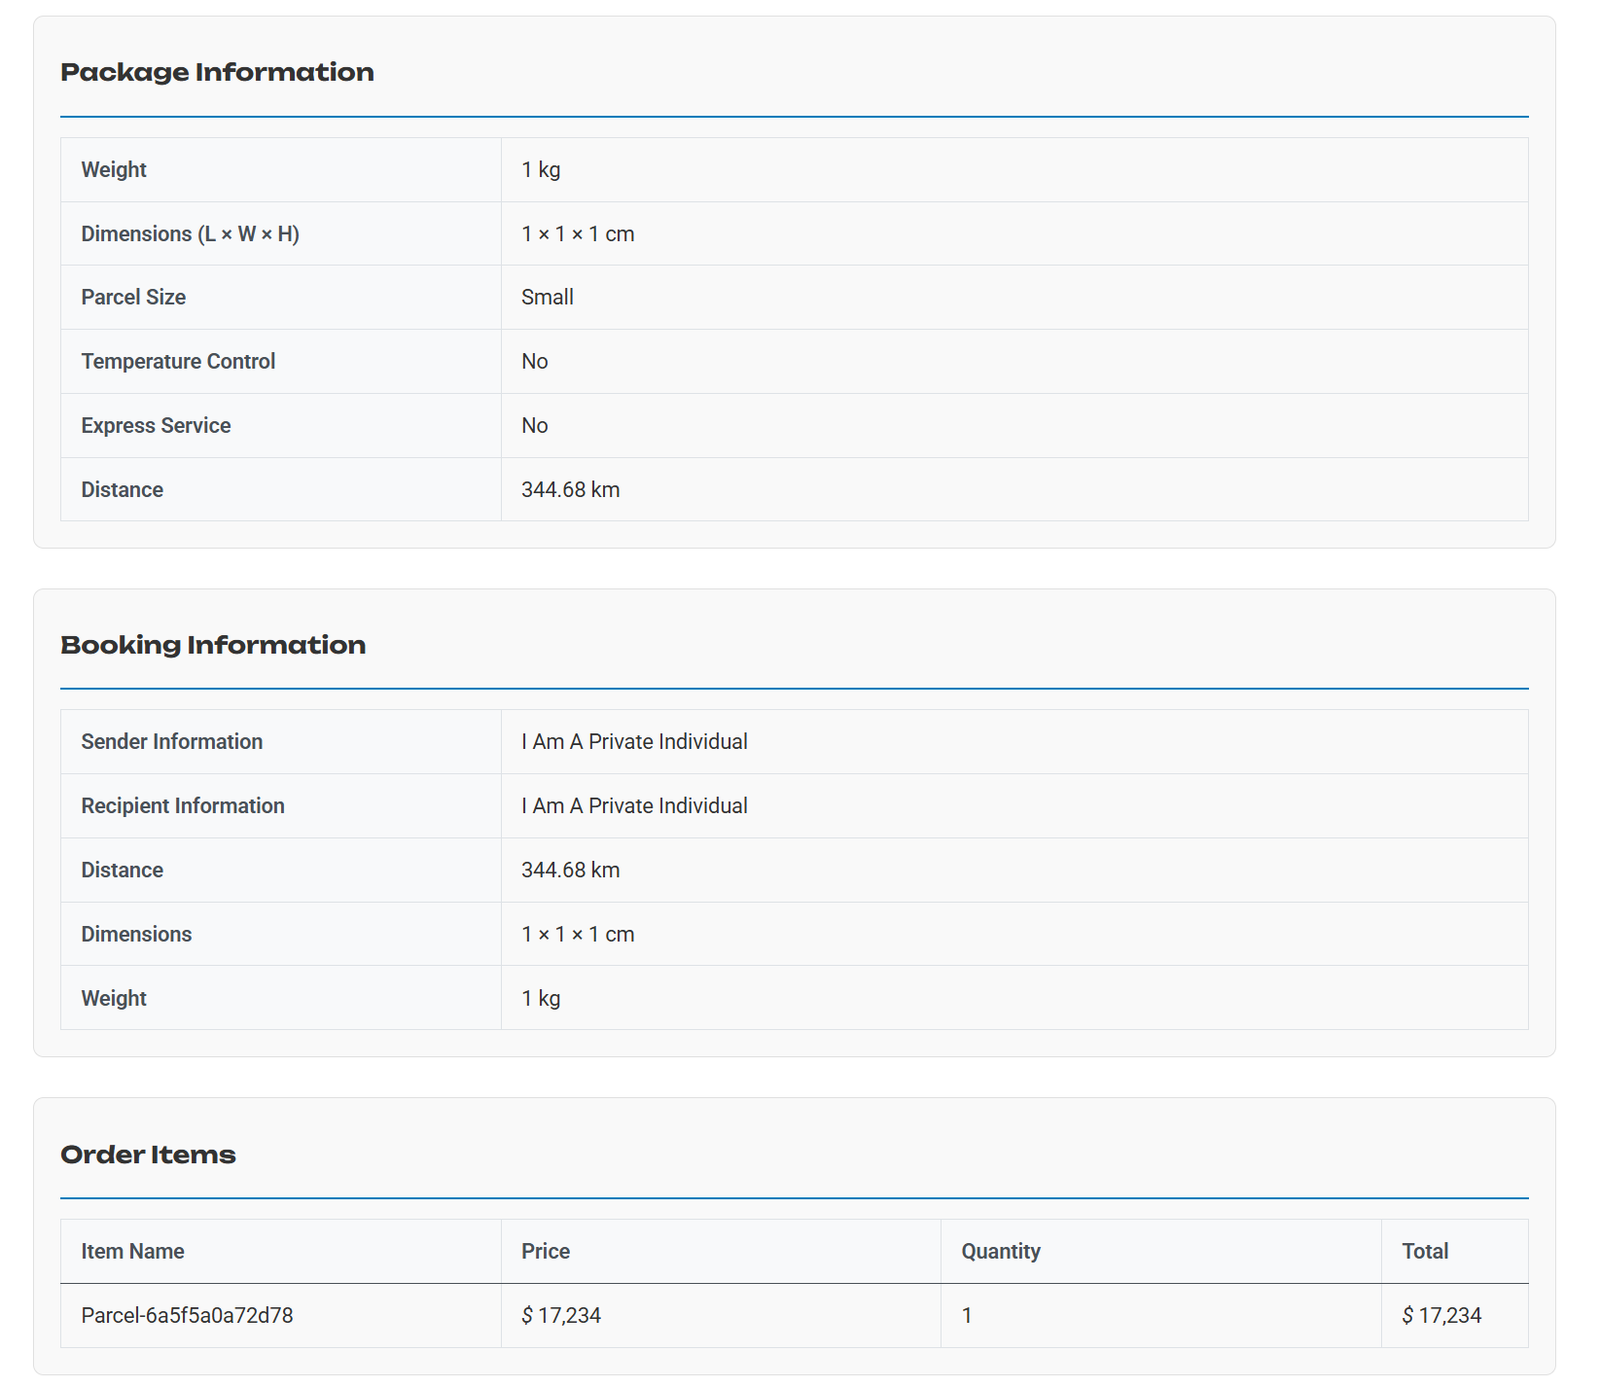Click the 1 kg value under Package Information

click(541, 170)
